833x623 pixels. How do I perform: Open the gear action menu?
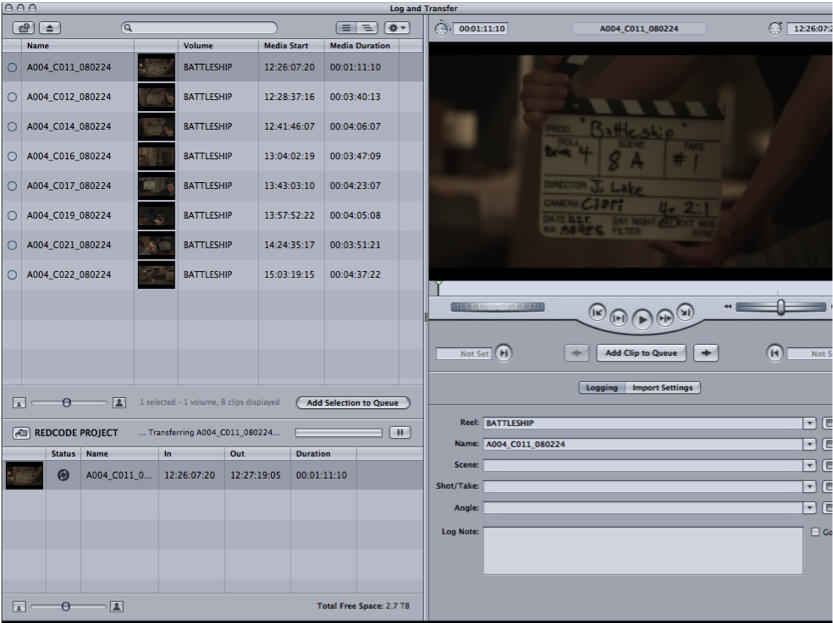click(x=397, y=28)
